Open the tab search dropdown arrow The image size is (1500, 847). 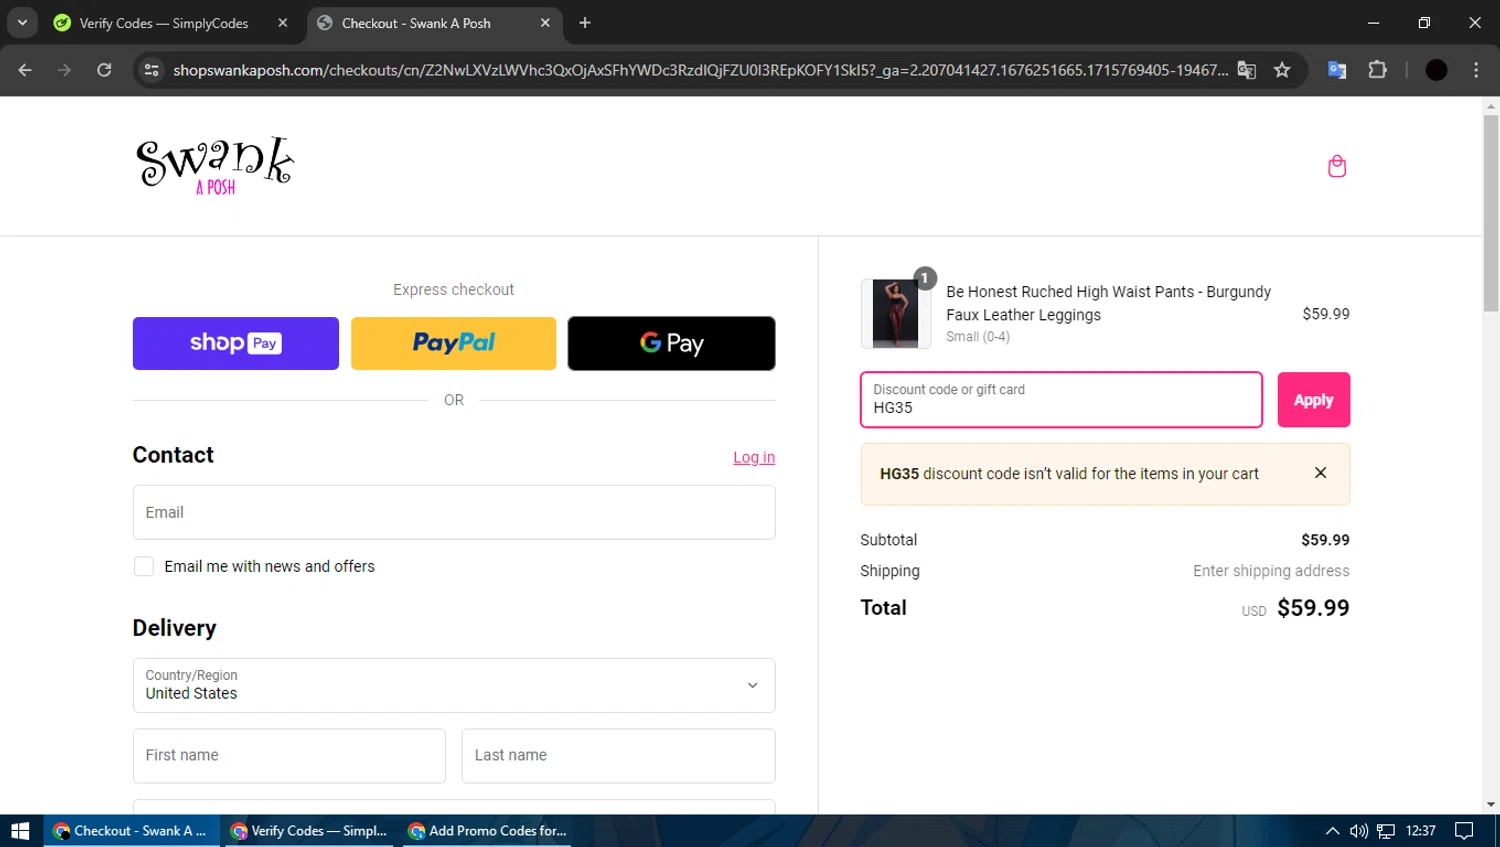pyautogui.click(x=22, y=23)
